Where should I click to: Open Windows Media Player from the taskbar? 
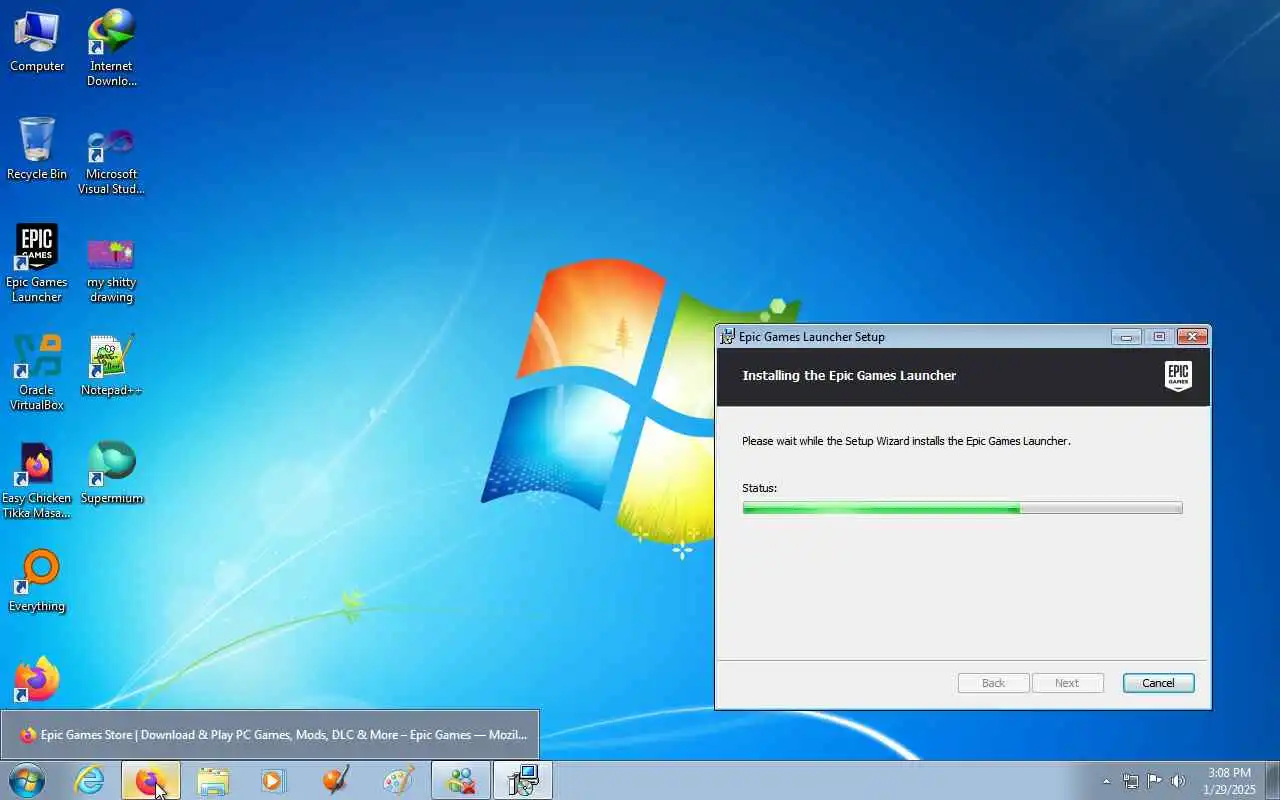click(274, 781)
